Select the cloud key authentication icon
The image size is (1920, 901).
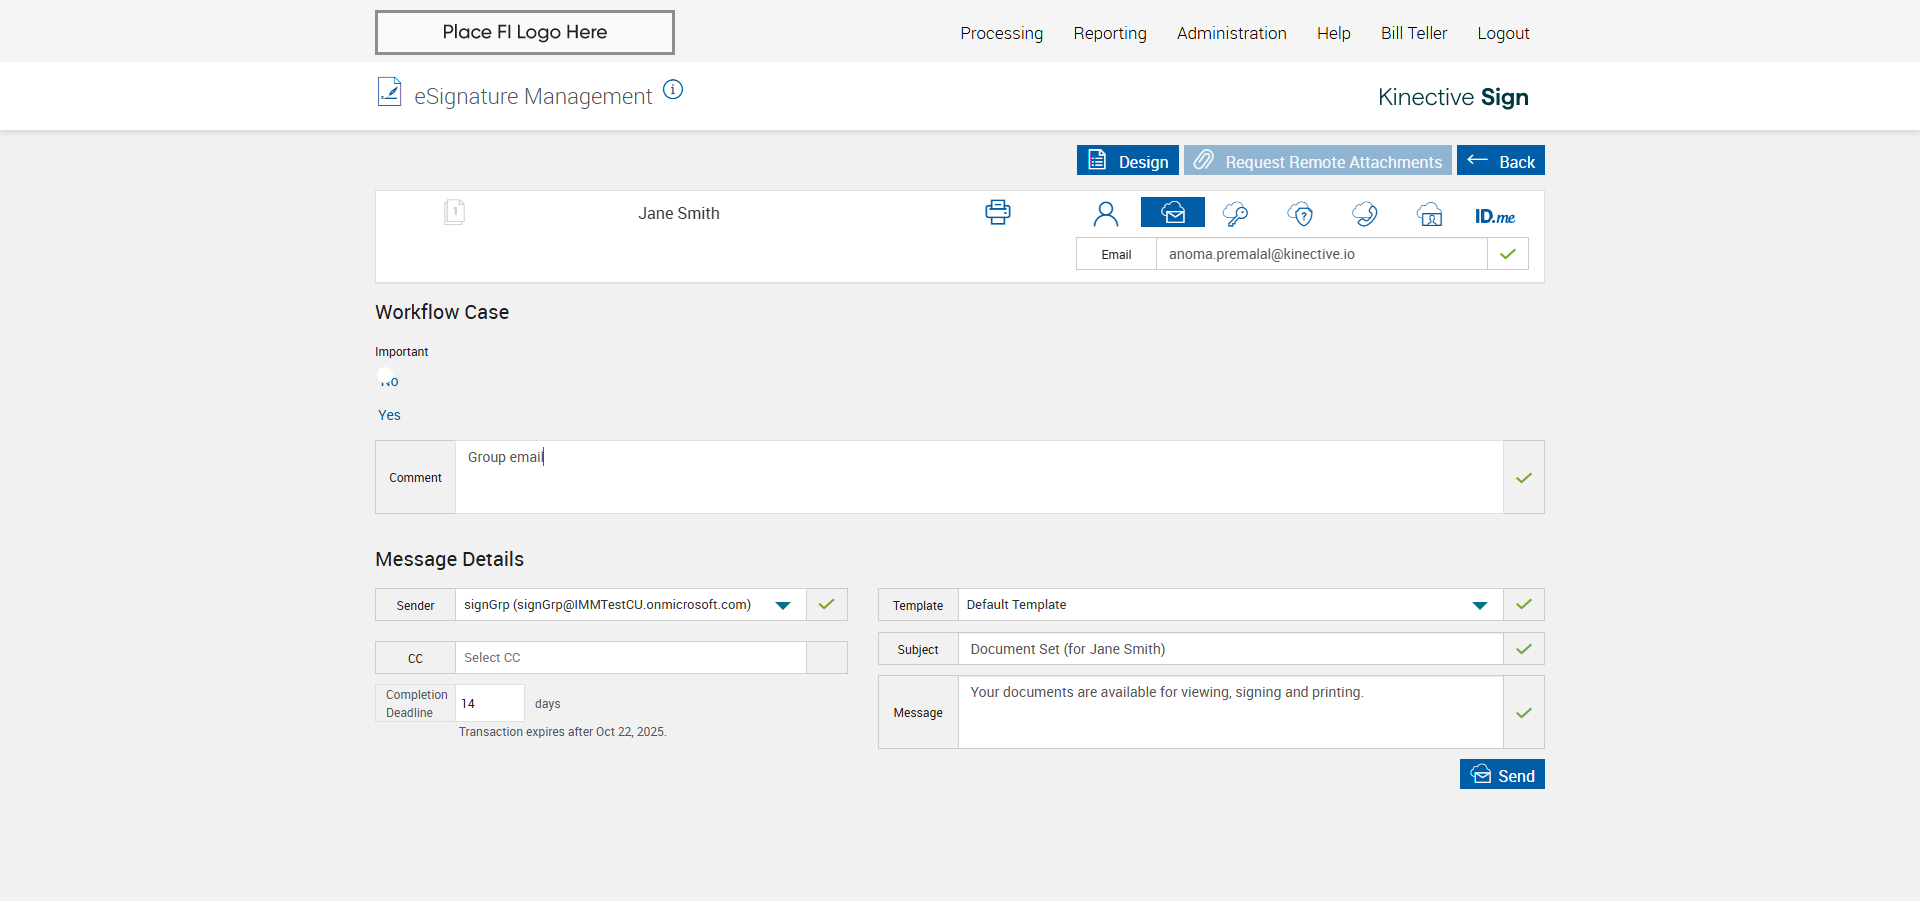1235,214
